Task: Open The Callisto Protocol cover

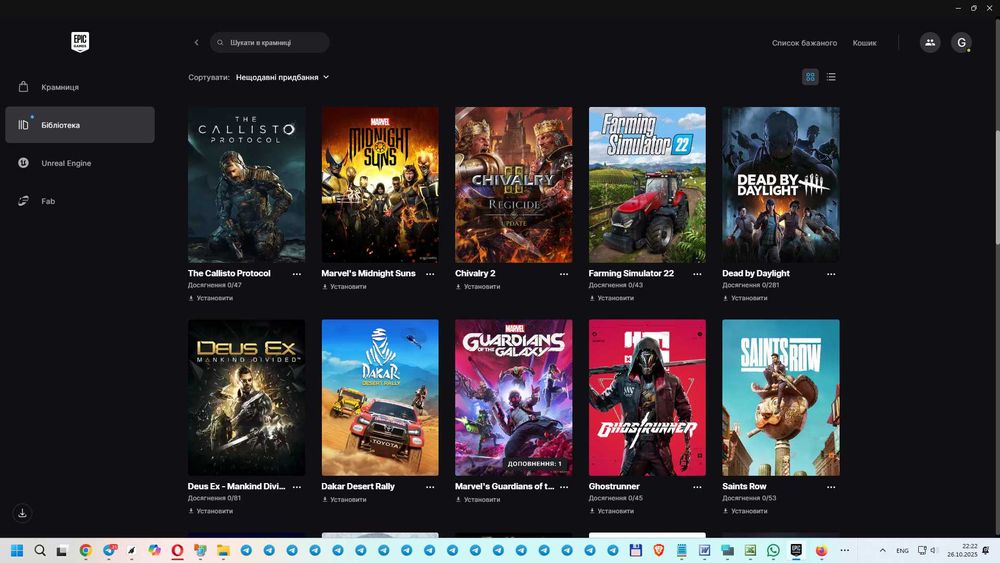Action: (x=246, y=185)
